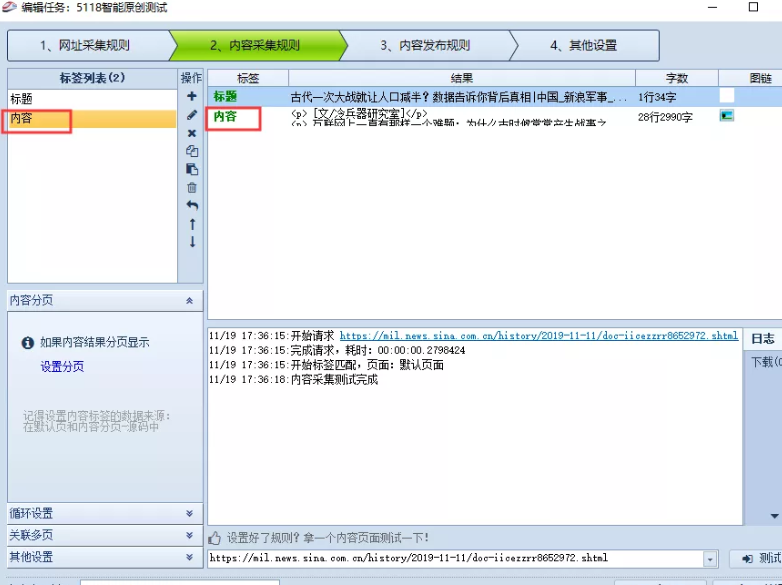This screenshot has width=782, height=585.
Task: Click the delete tag X icon
Action: pyautogui.click(x=192, y=133)
